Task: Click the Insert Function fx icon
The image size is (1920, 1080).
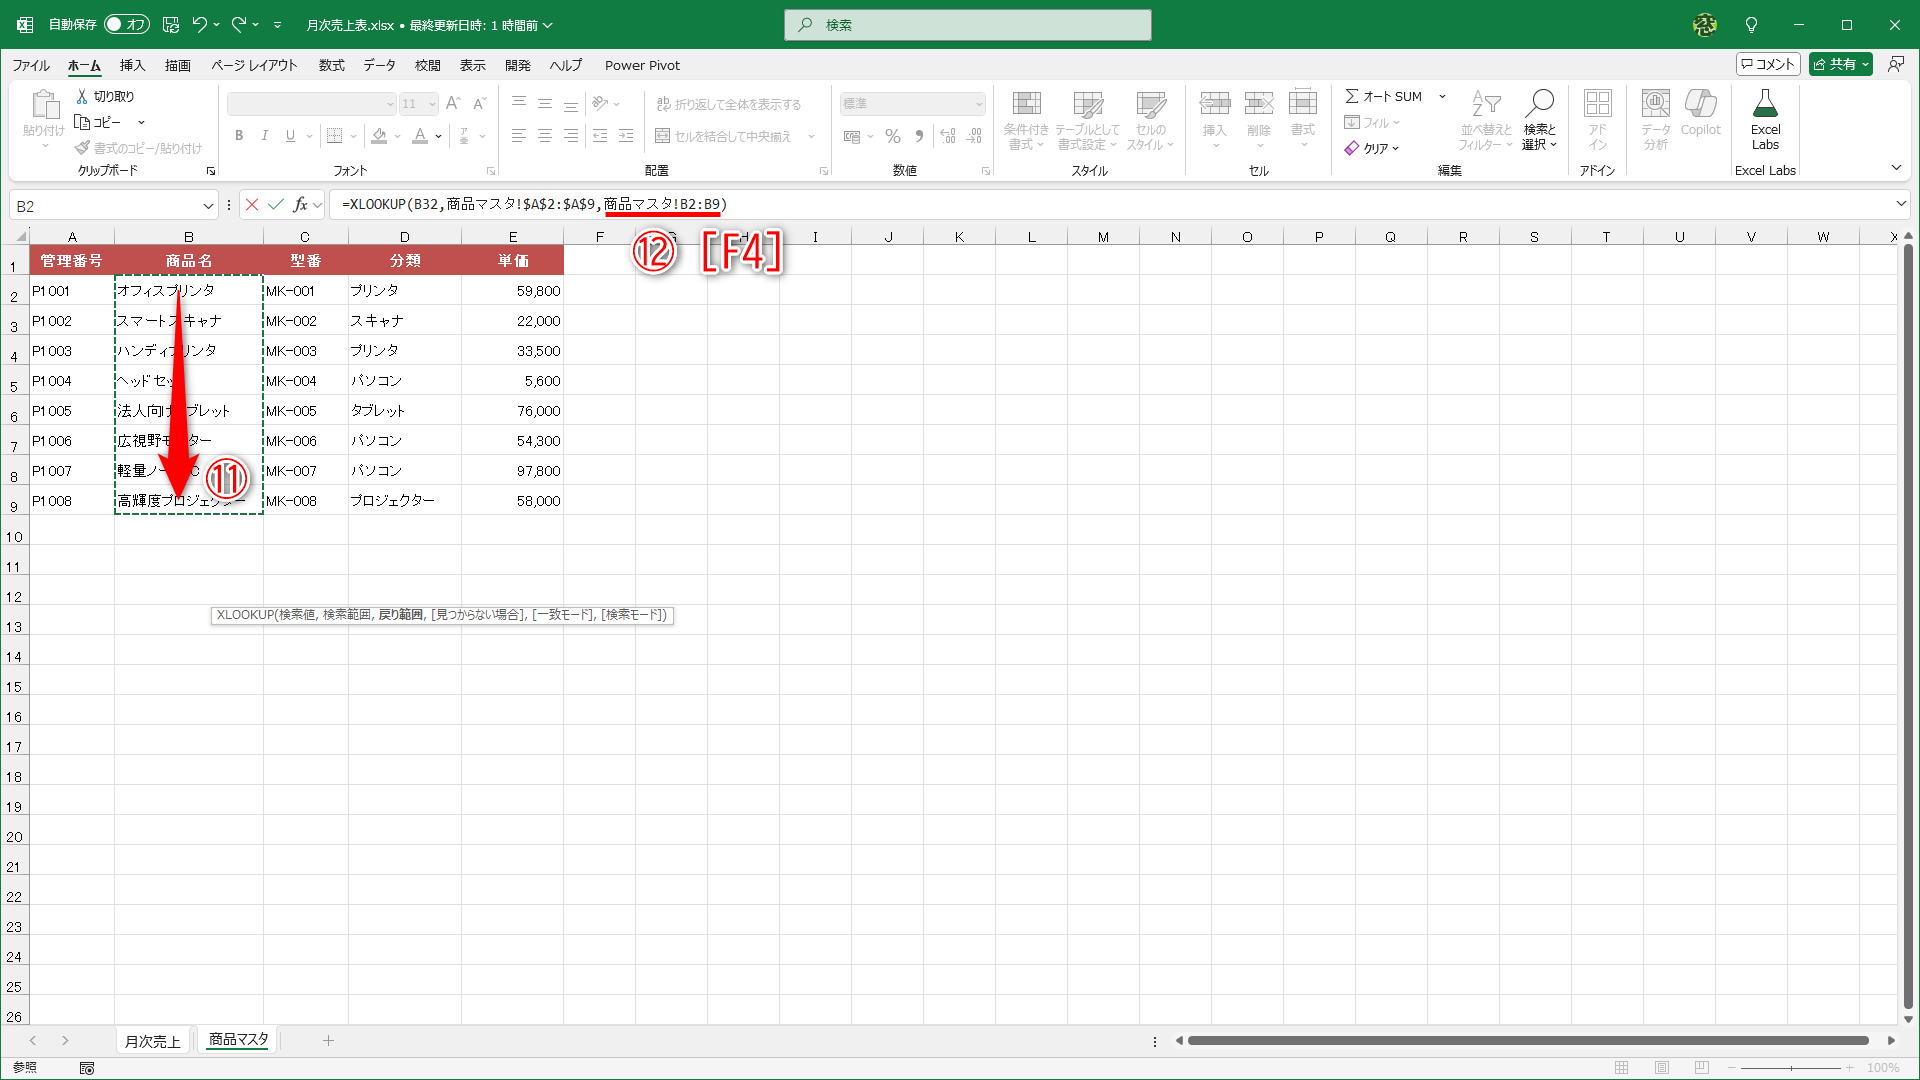Action: pos(300,205)
